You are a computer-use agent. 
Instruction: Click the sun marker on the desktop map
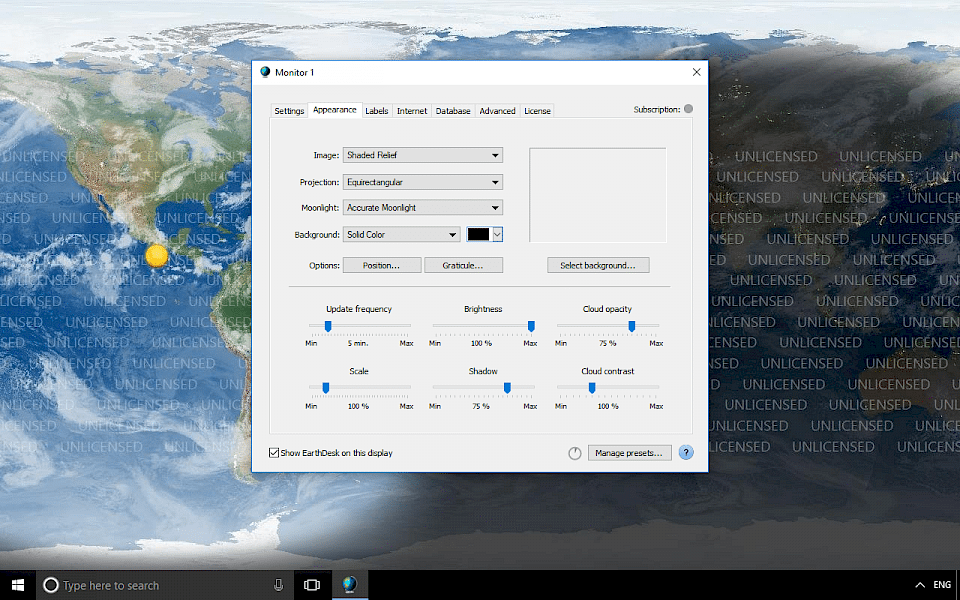[x=157, y=255]
